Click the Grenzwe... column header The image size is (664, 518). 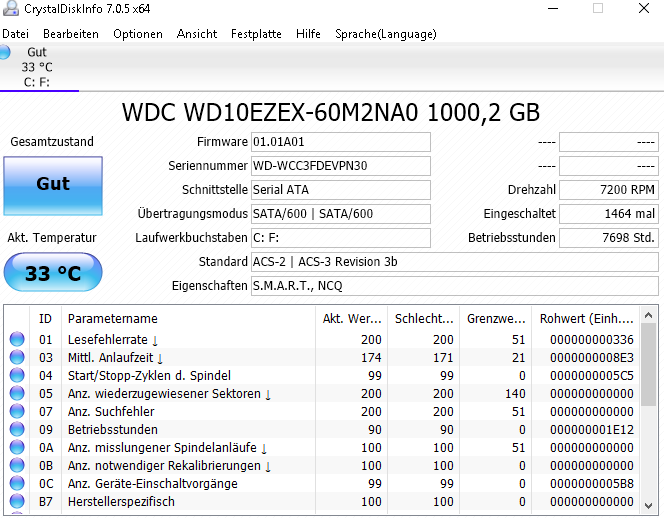(495, 319)
